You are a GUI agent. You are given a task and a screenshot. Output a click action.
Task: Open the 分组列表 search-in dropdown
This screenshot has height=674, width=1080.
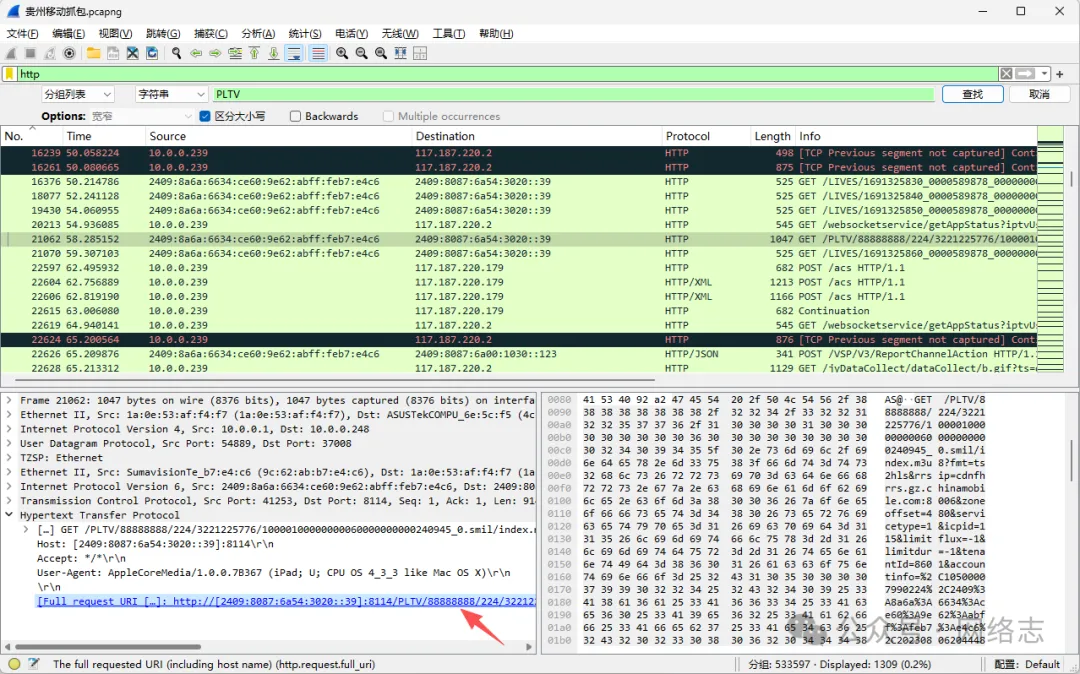[78, 94]
